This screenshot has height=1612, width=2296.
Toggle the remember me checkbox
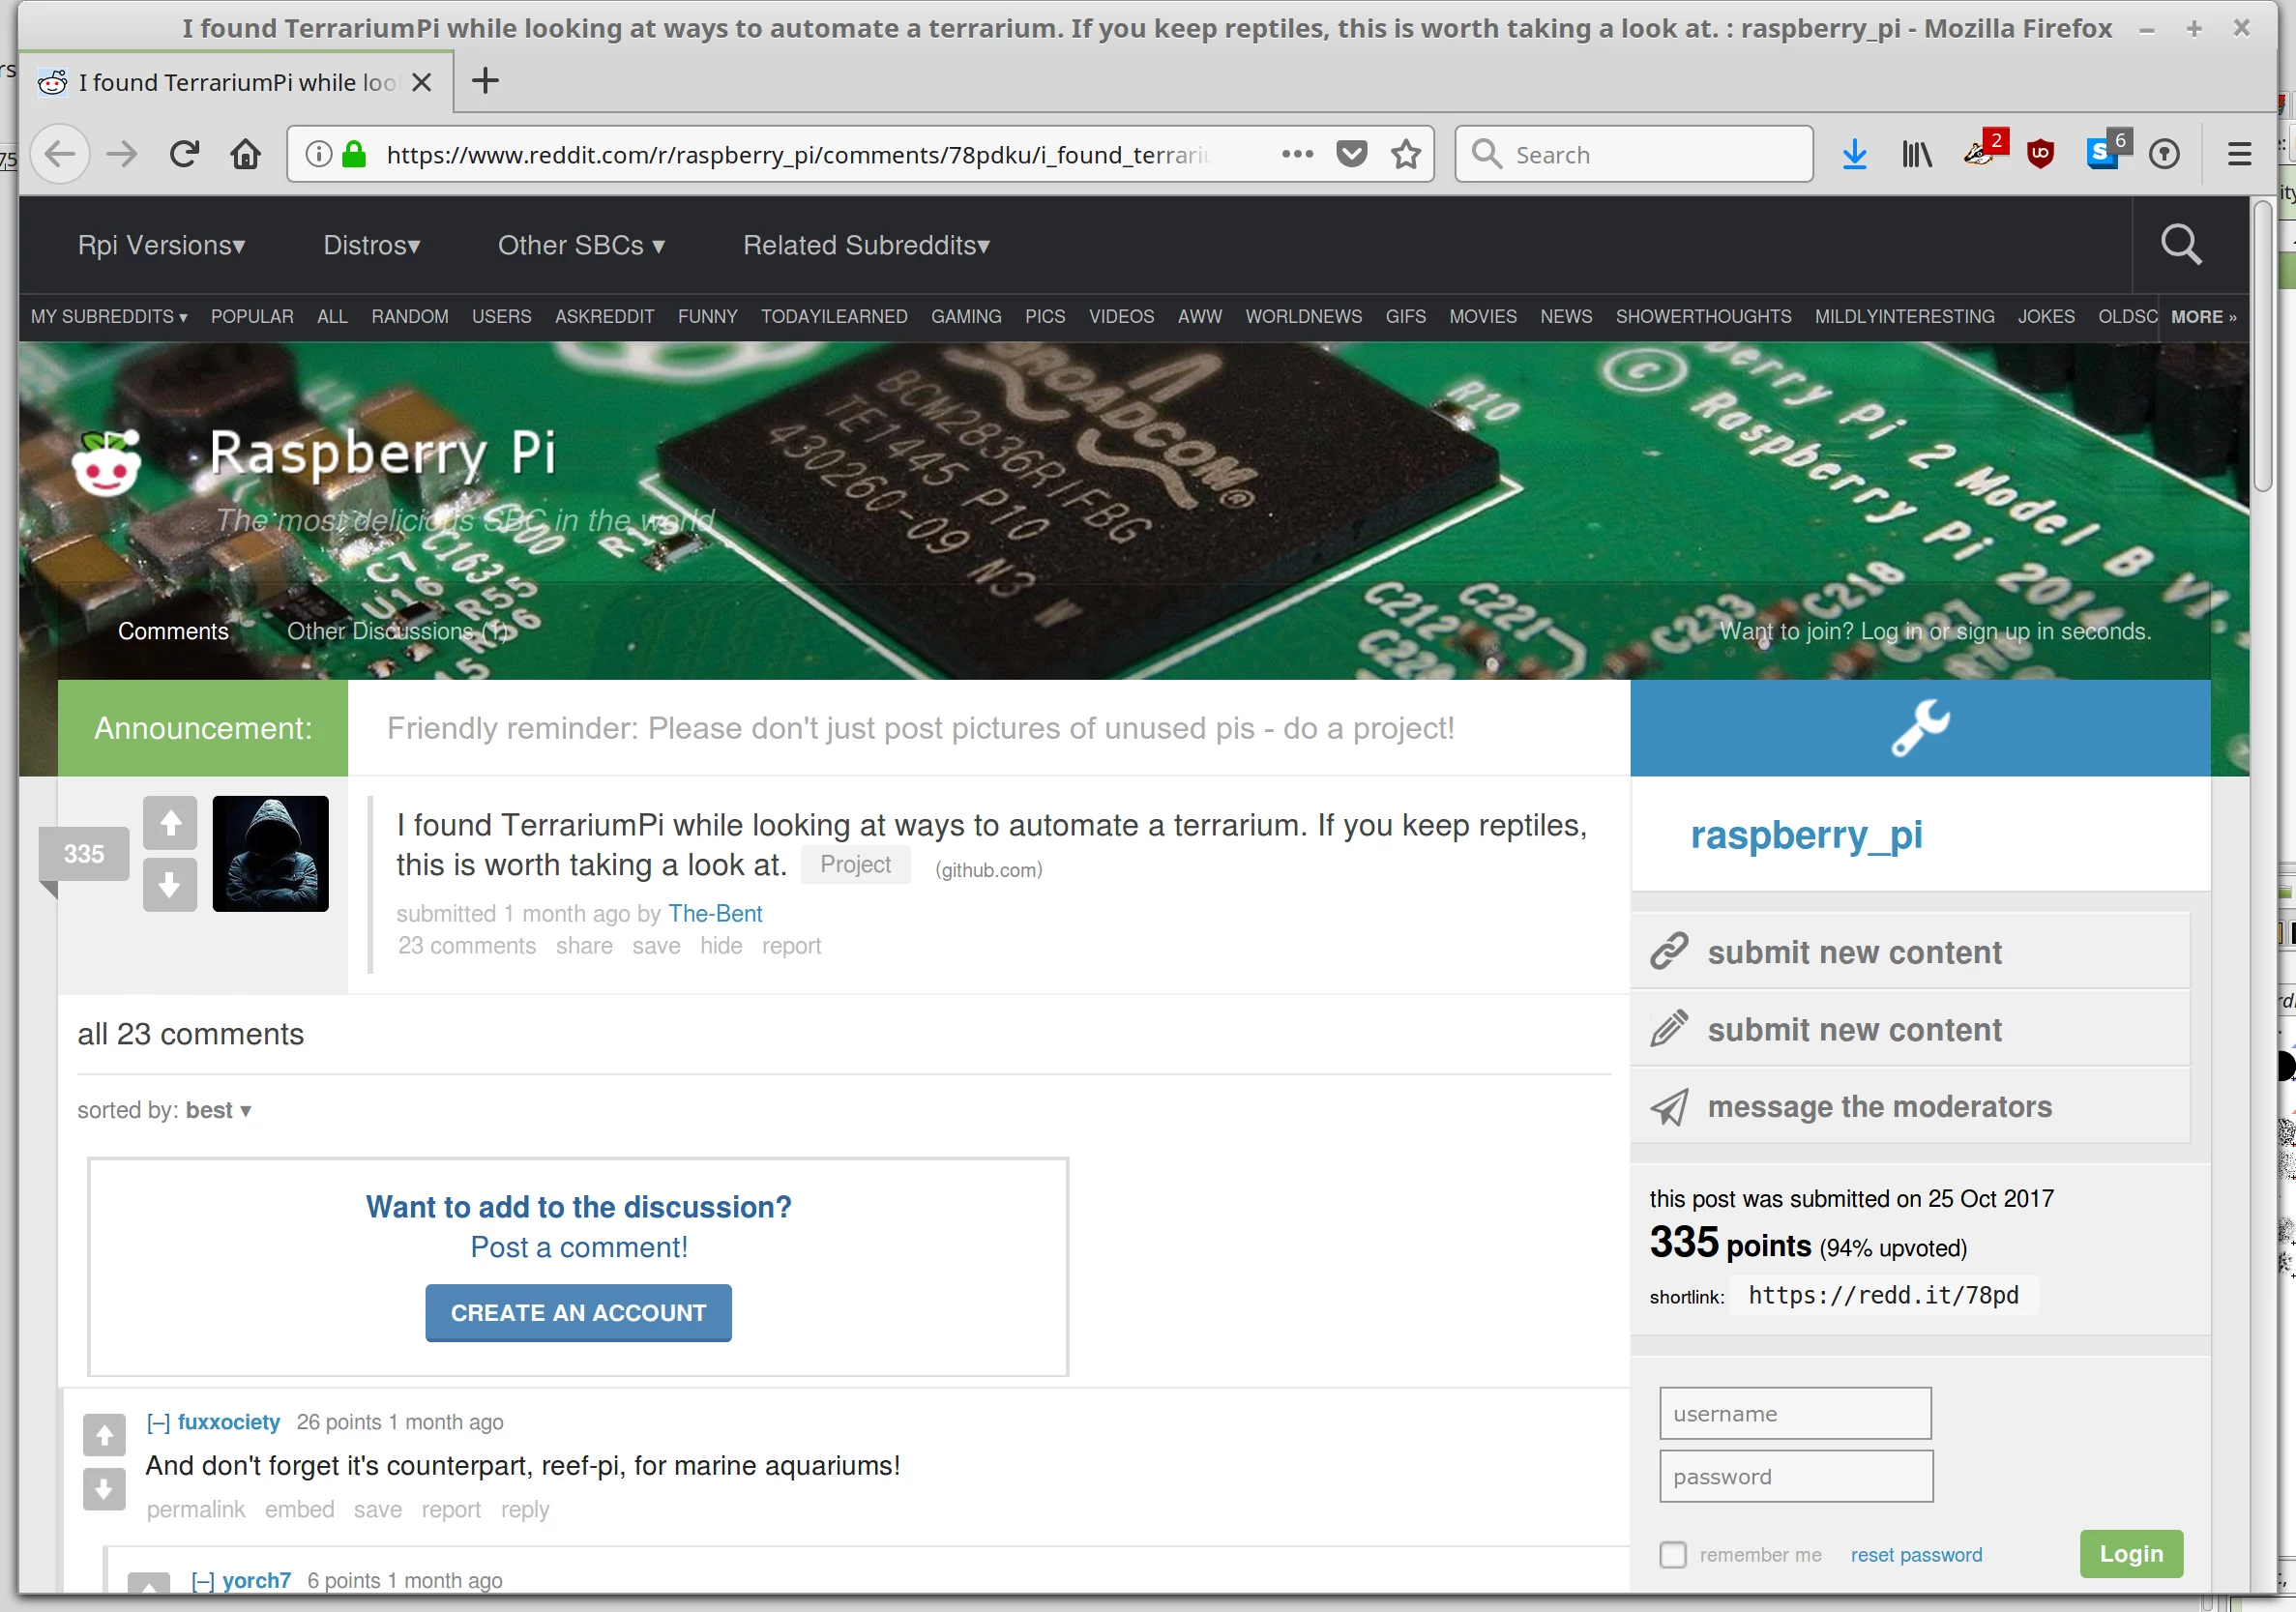(1671, 1554)
